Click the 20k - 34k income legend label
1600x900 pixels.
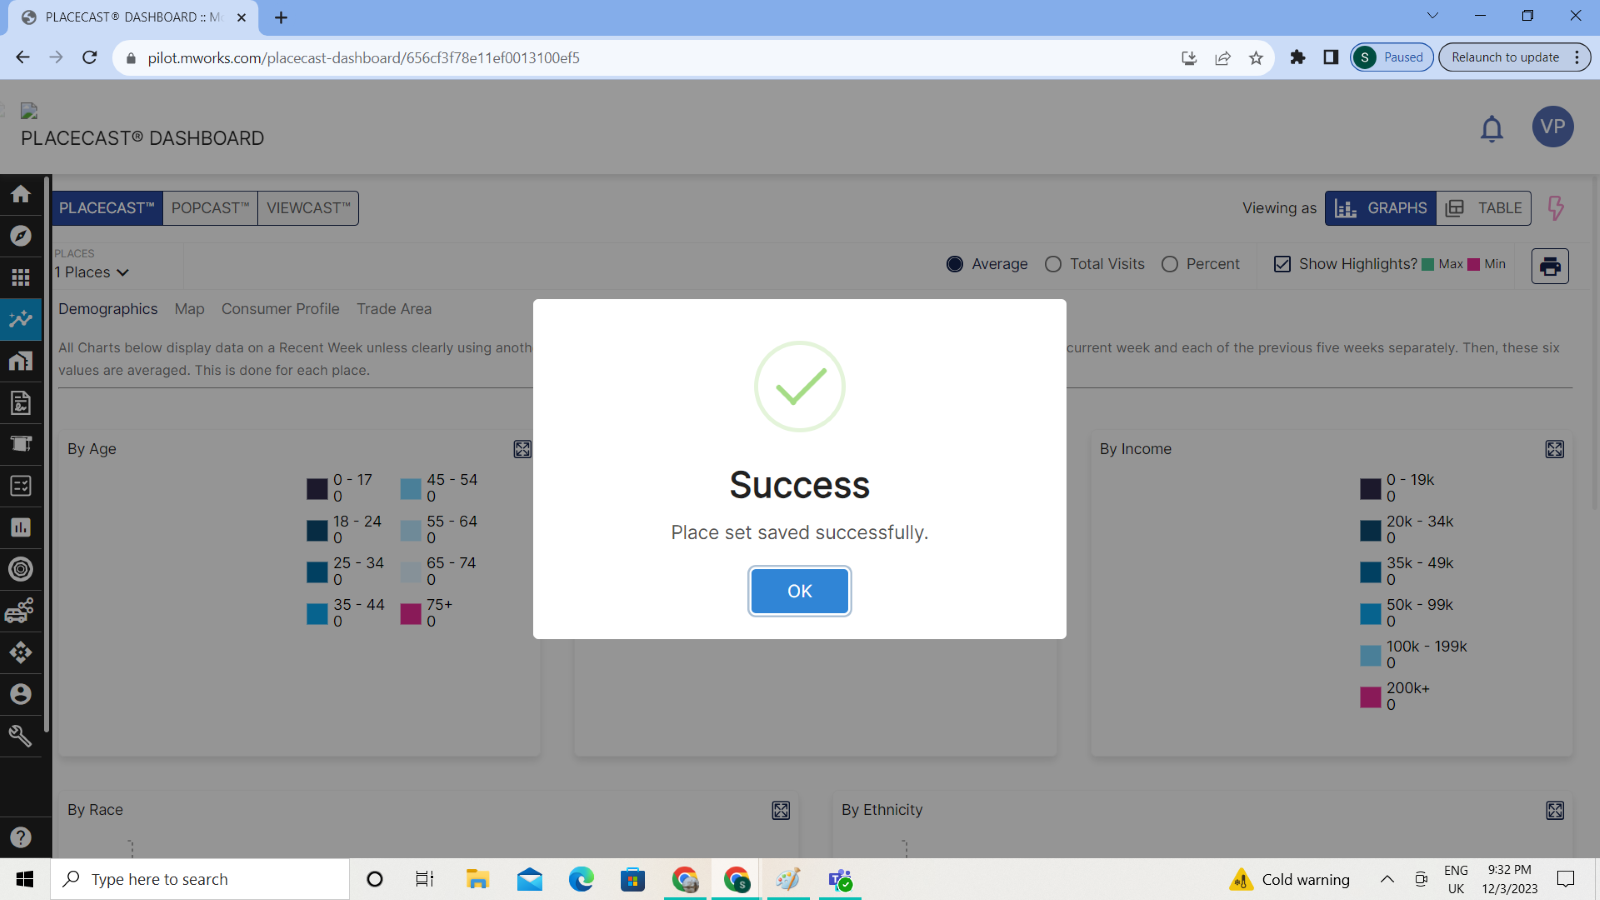click(x=1420, y=521)
